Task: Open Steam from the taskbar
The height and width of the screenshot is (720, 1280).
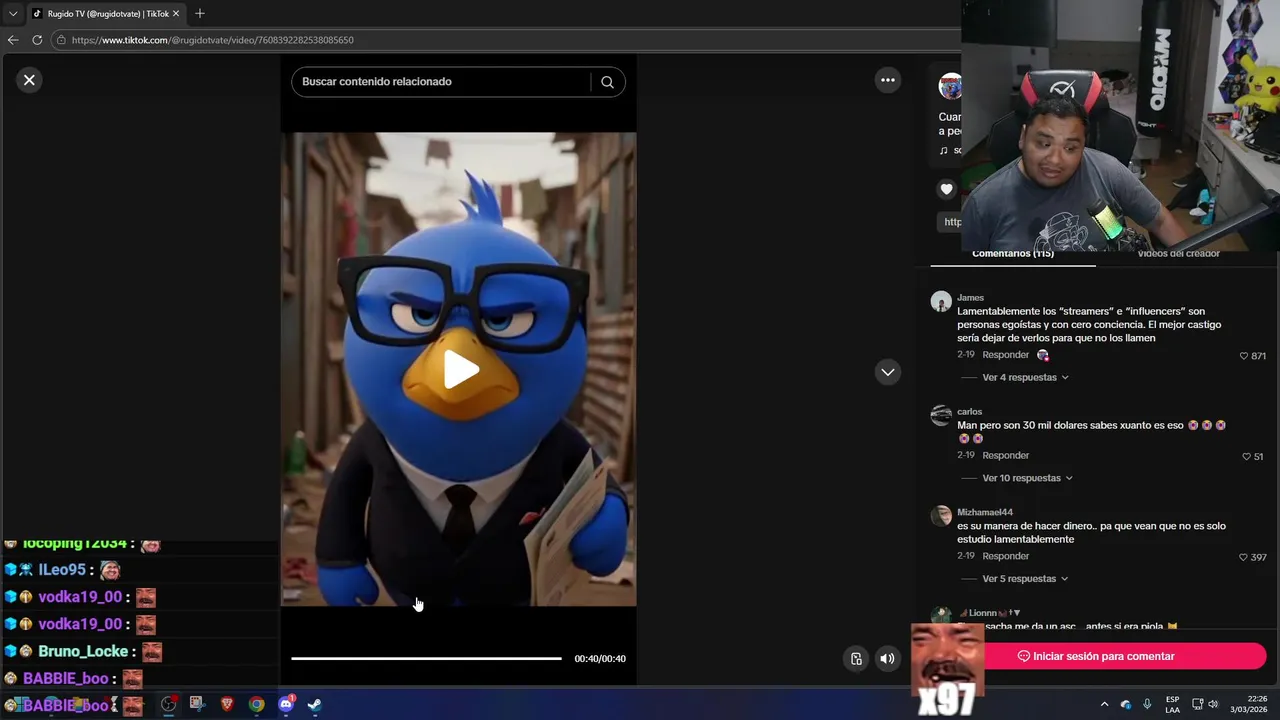Action: coord(314,704)
